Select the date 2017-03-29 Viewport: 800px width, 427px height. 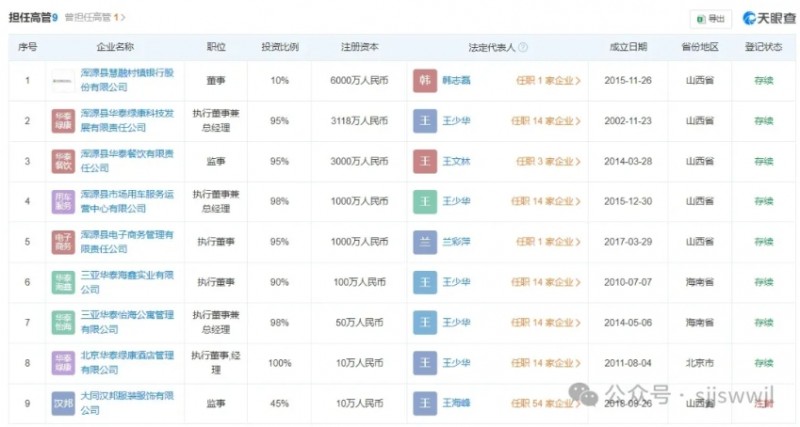[628, 242]
